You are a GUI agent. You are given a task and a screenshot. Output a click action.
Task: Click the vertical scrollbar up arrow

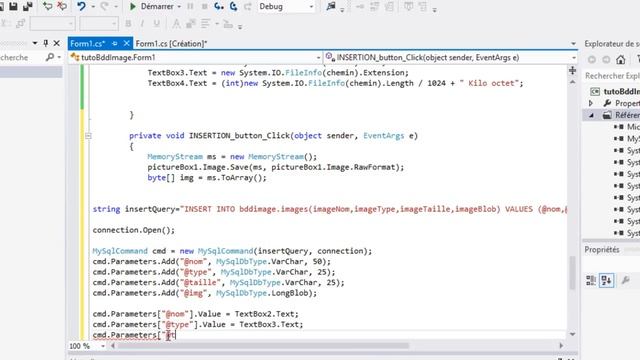pos(572,82)
